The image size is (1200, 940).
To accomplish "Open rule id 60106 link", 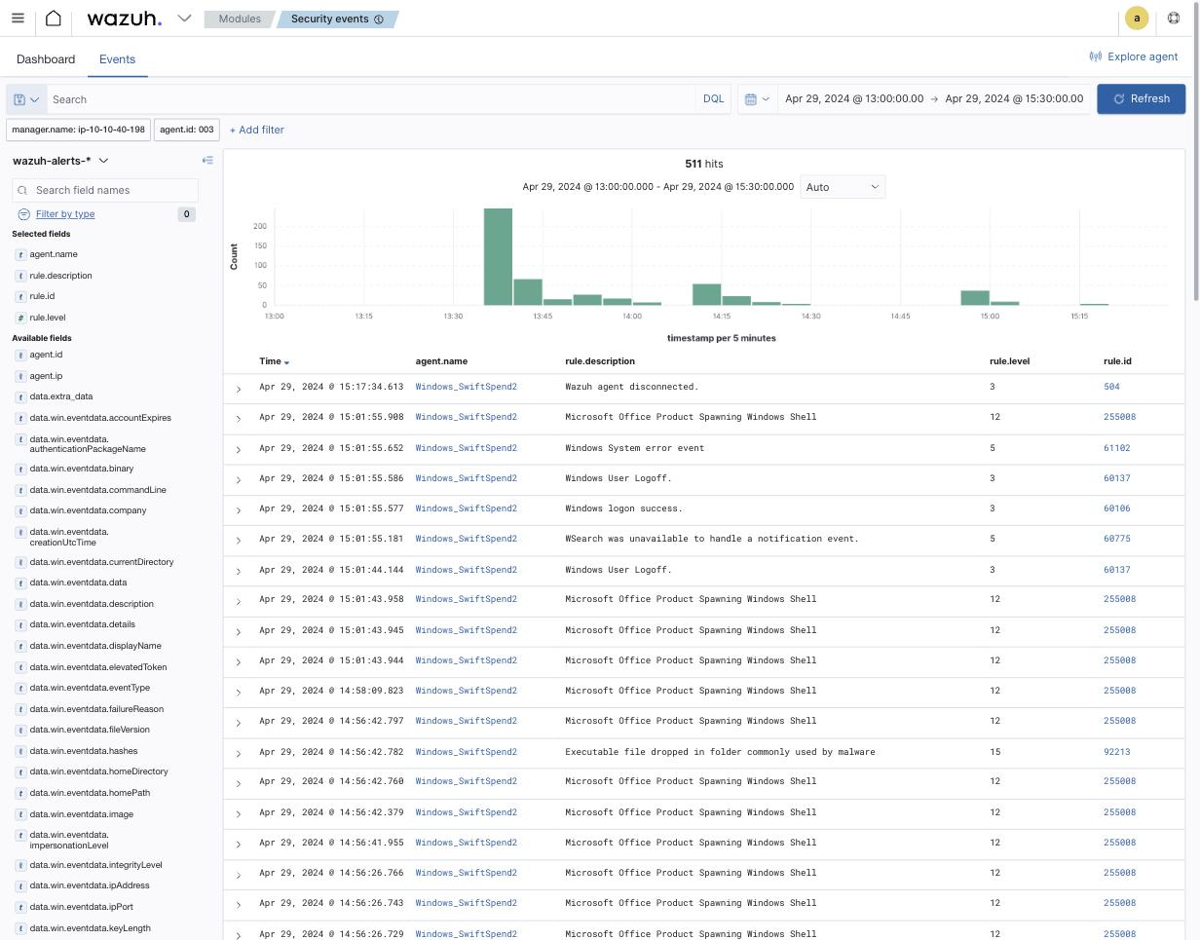I will (x=1117, y=508).
